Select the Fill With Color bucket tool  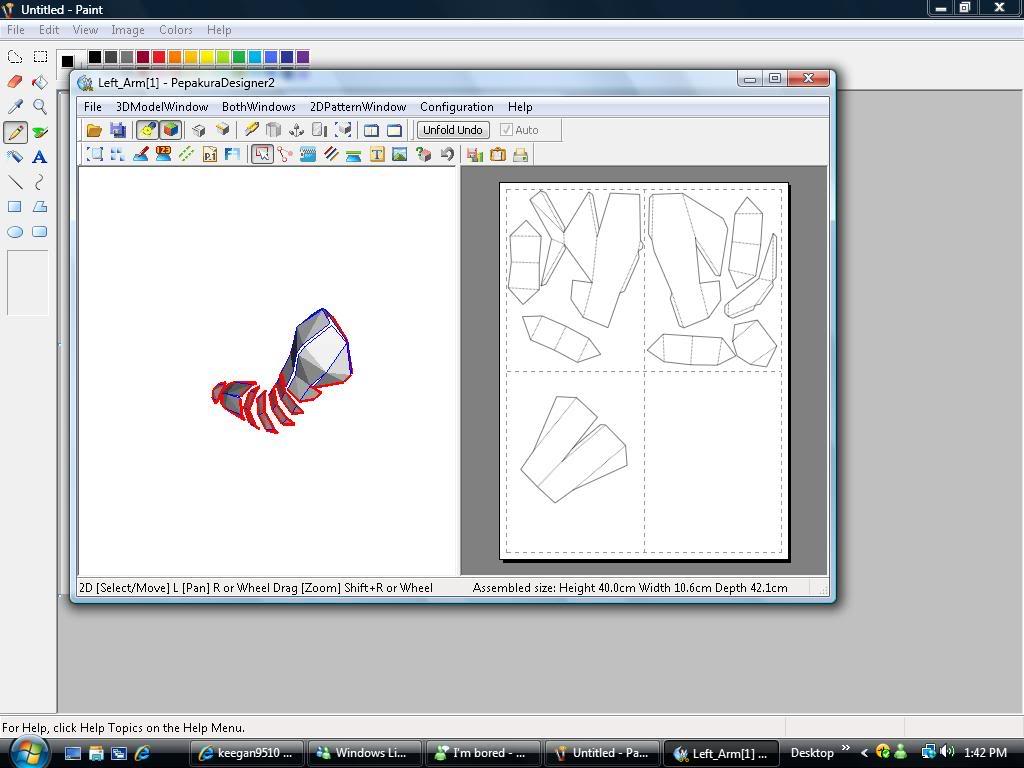pos(40,82)
